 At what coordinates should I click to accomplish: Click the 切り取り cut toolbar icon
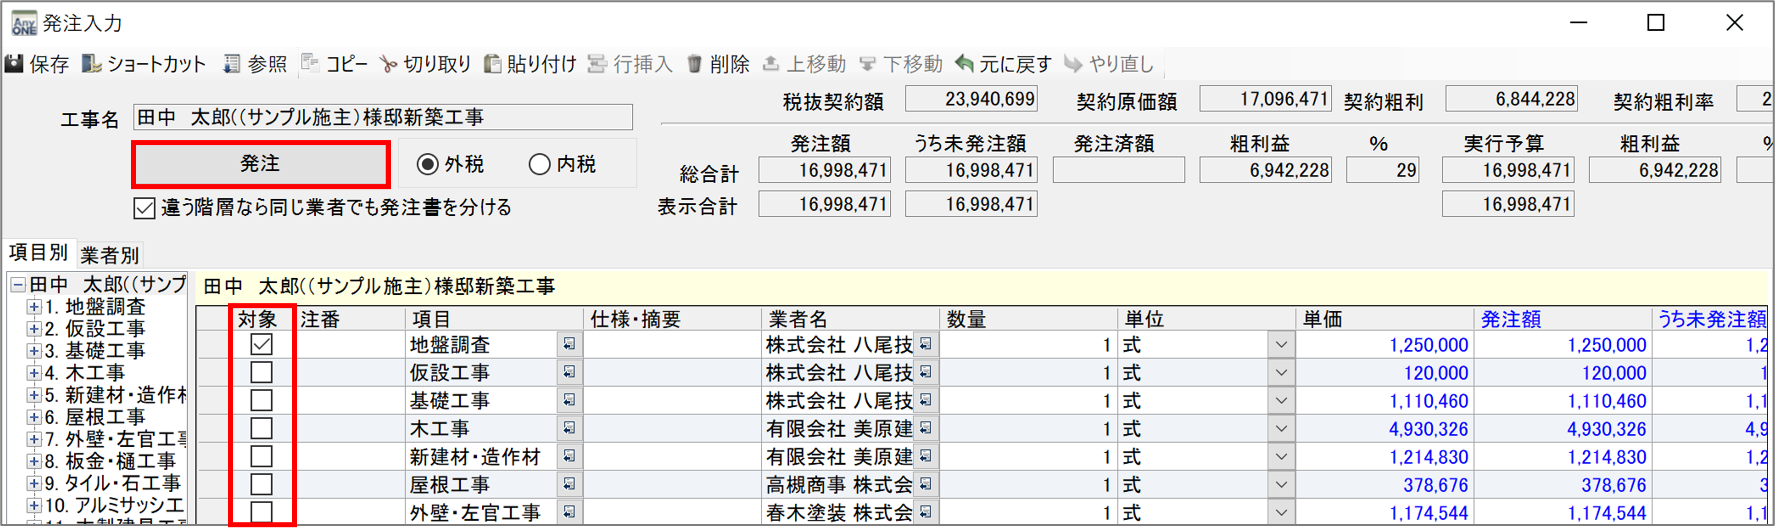pos(389,64)
